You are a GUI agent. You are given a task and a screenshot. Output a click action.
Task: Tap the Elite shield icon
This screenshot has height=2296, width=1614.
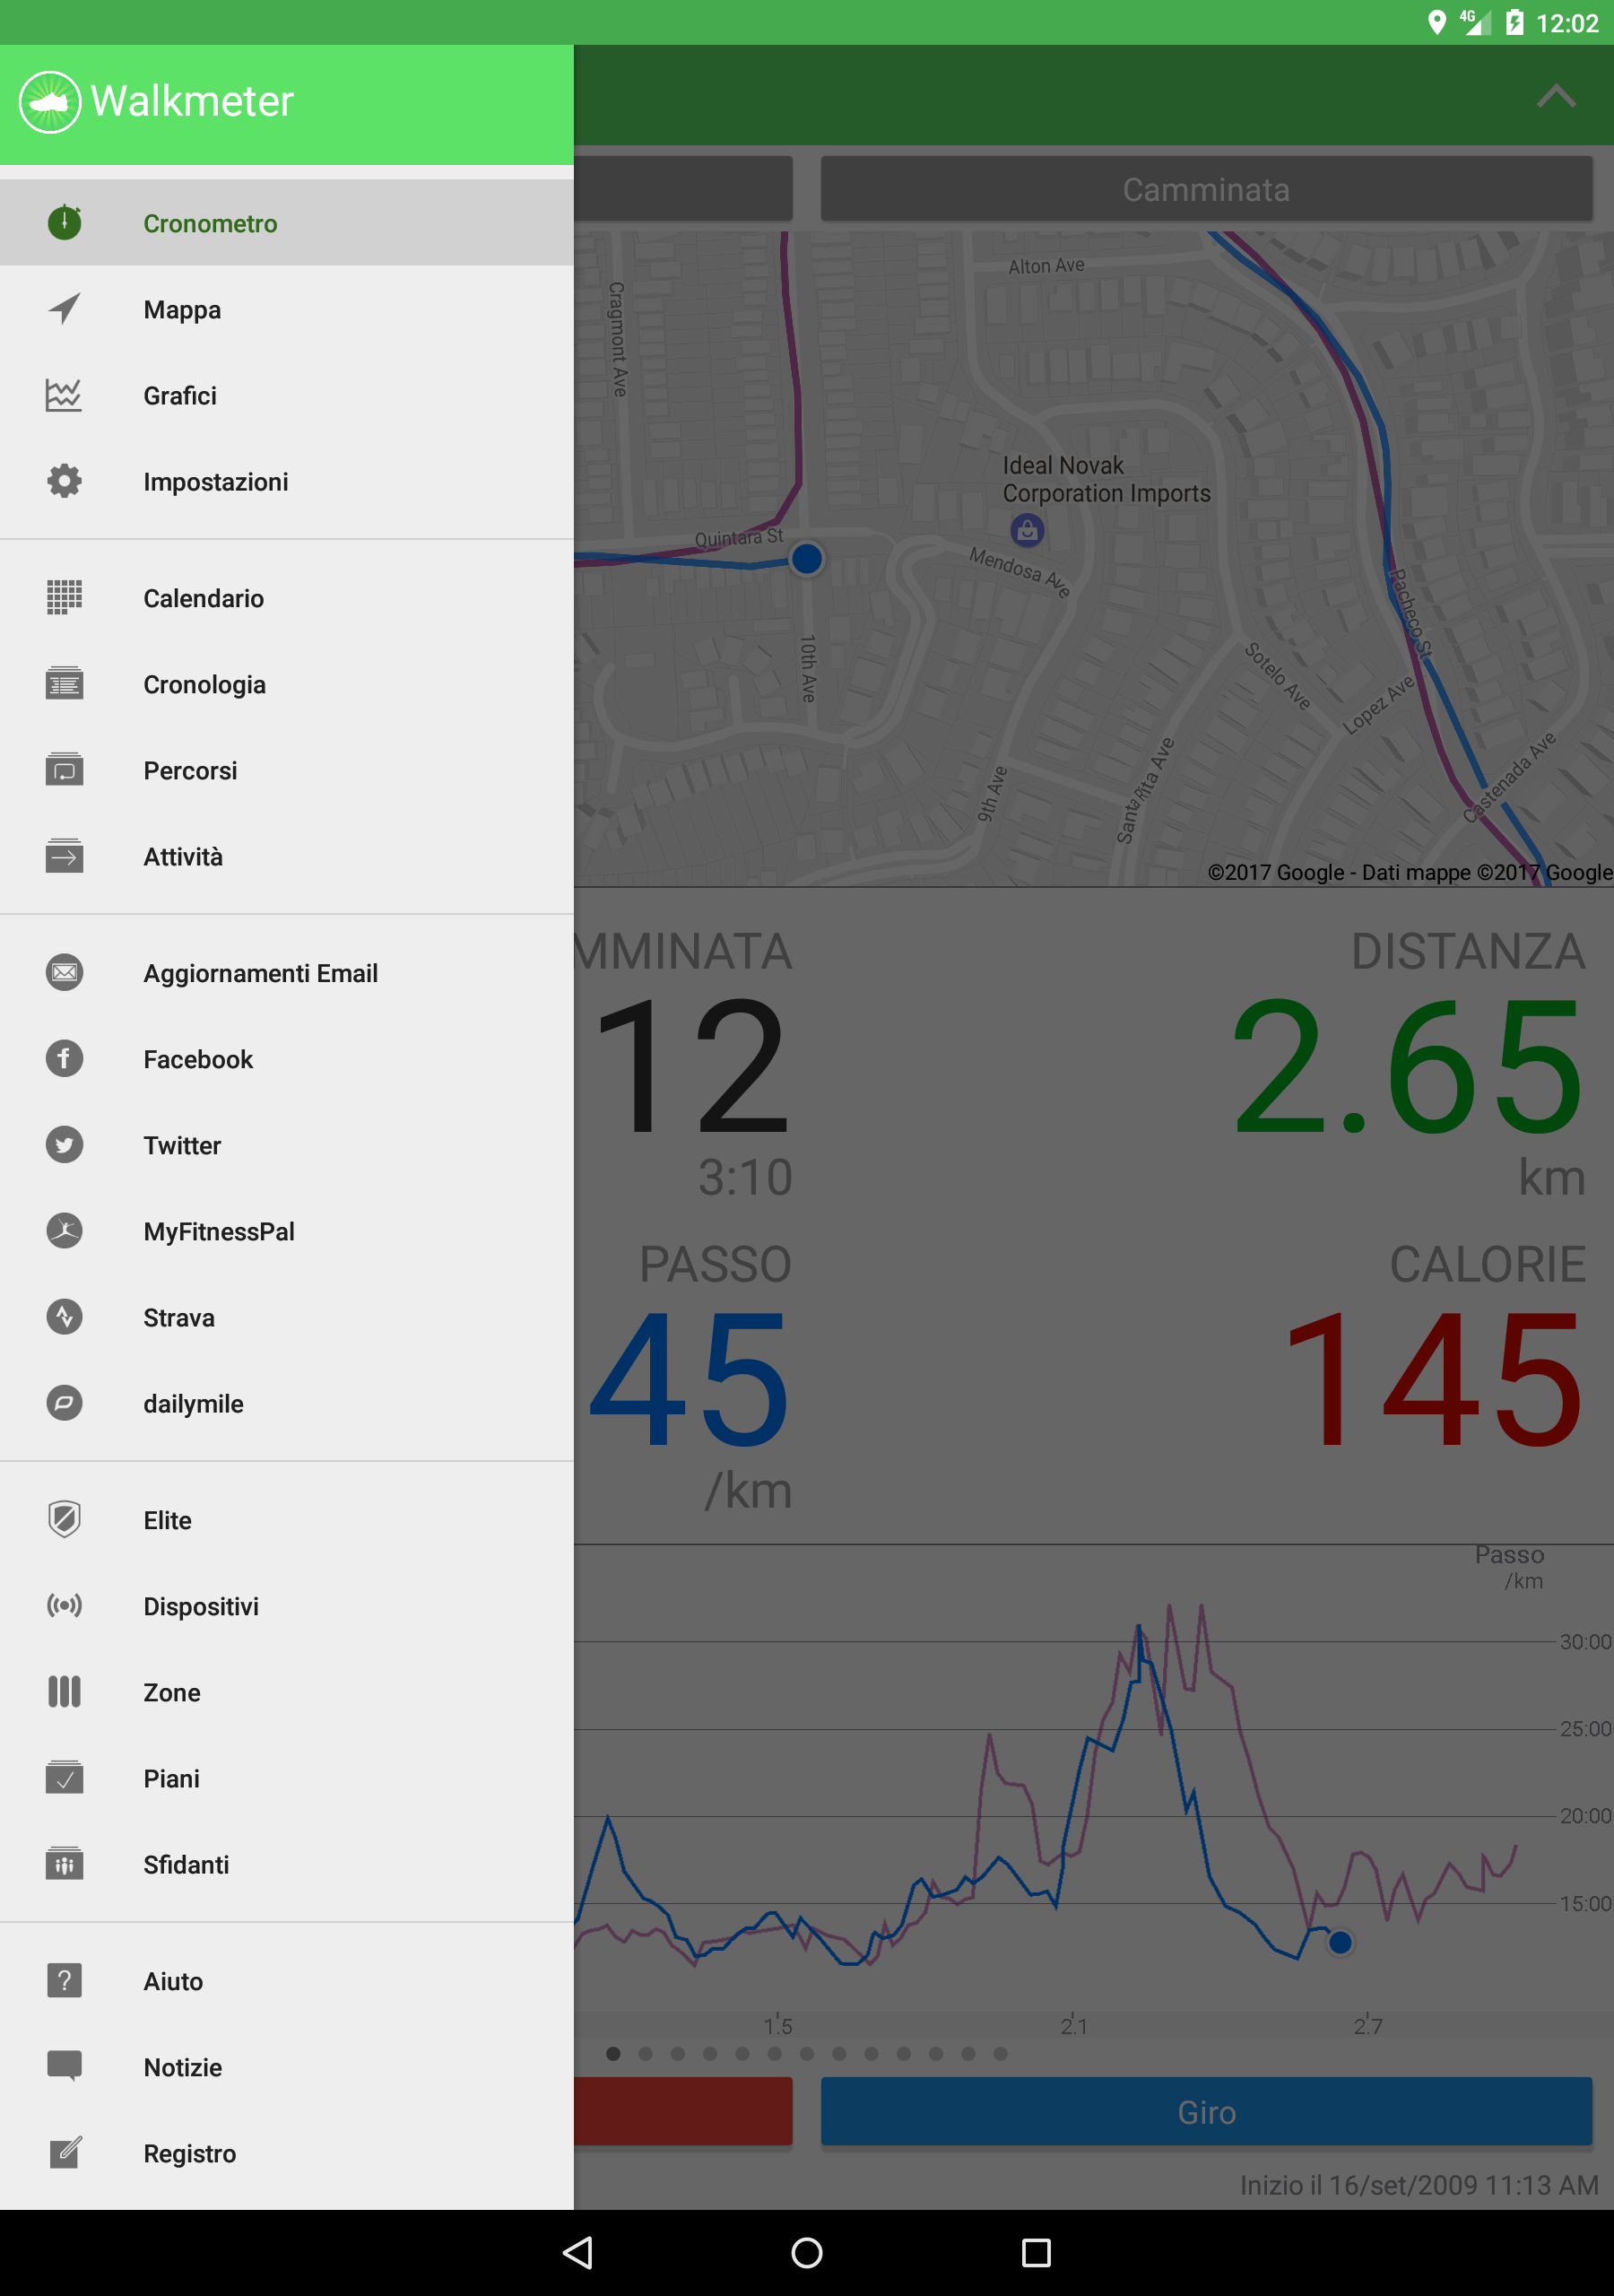(x=65, y=1519)
